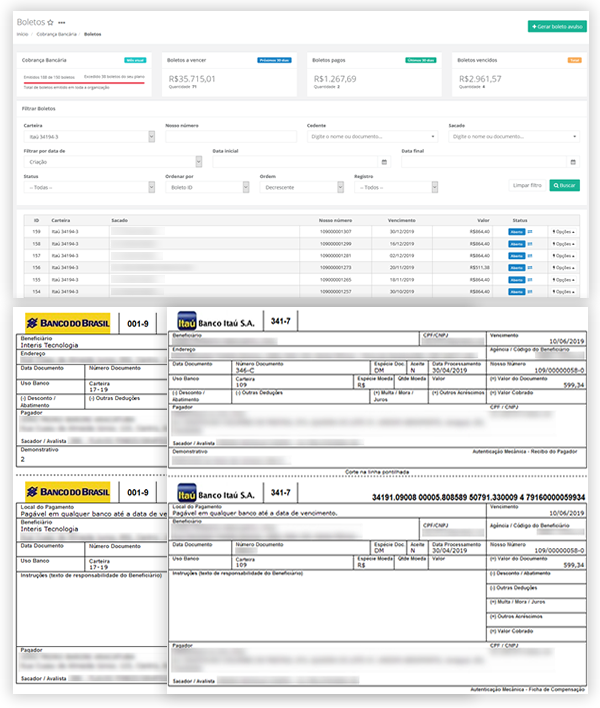Go to Cobrança Bancária in breadcrumb

pos(55,33)
